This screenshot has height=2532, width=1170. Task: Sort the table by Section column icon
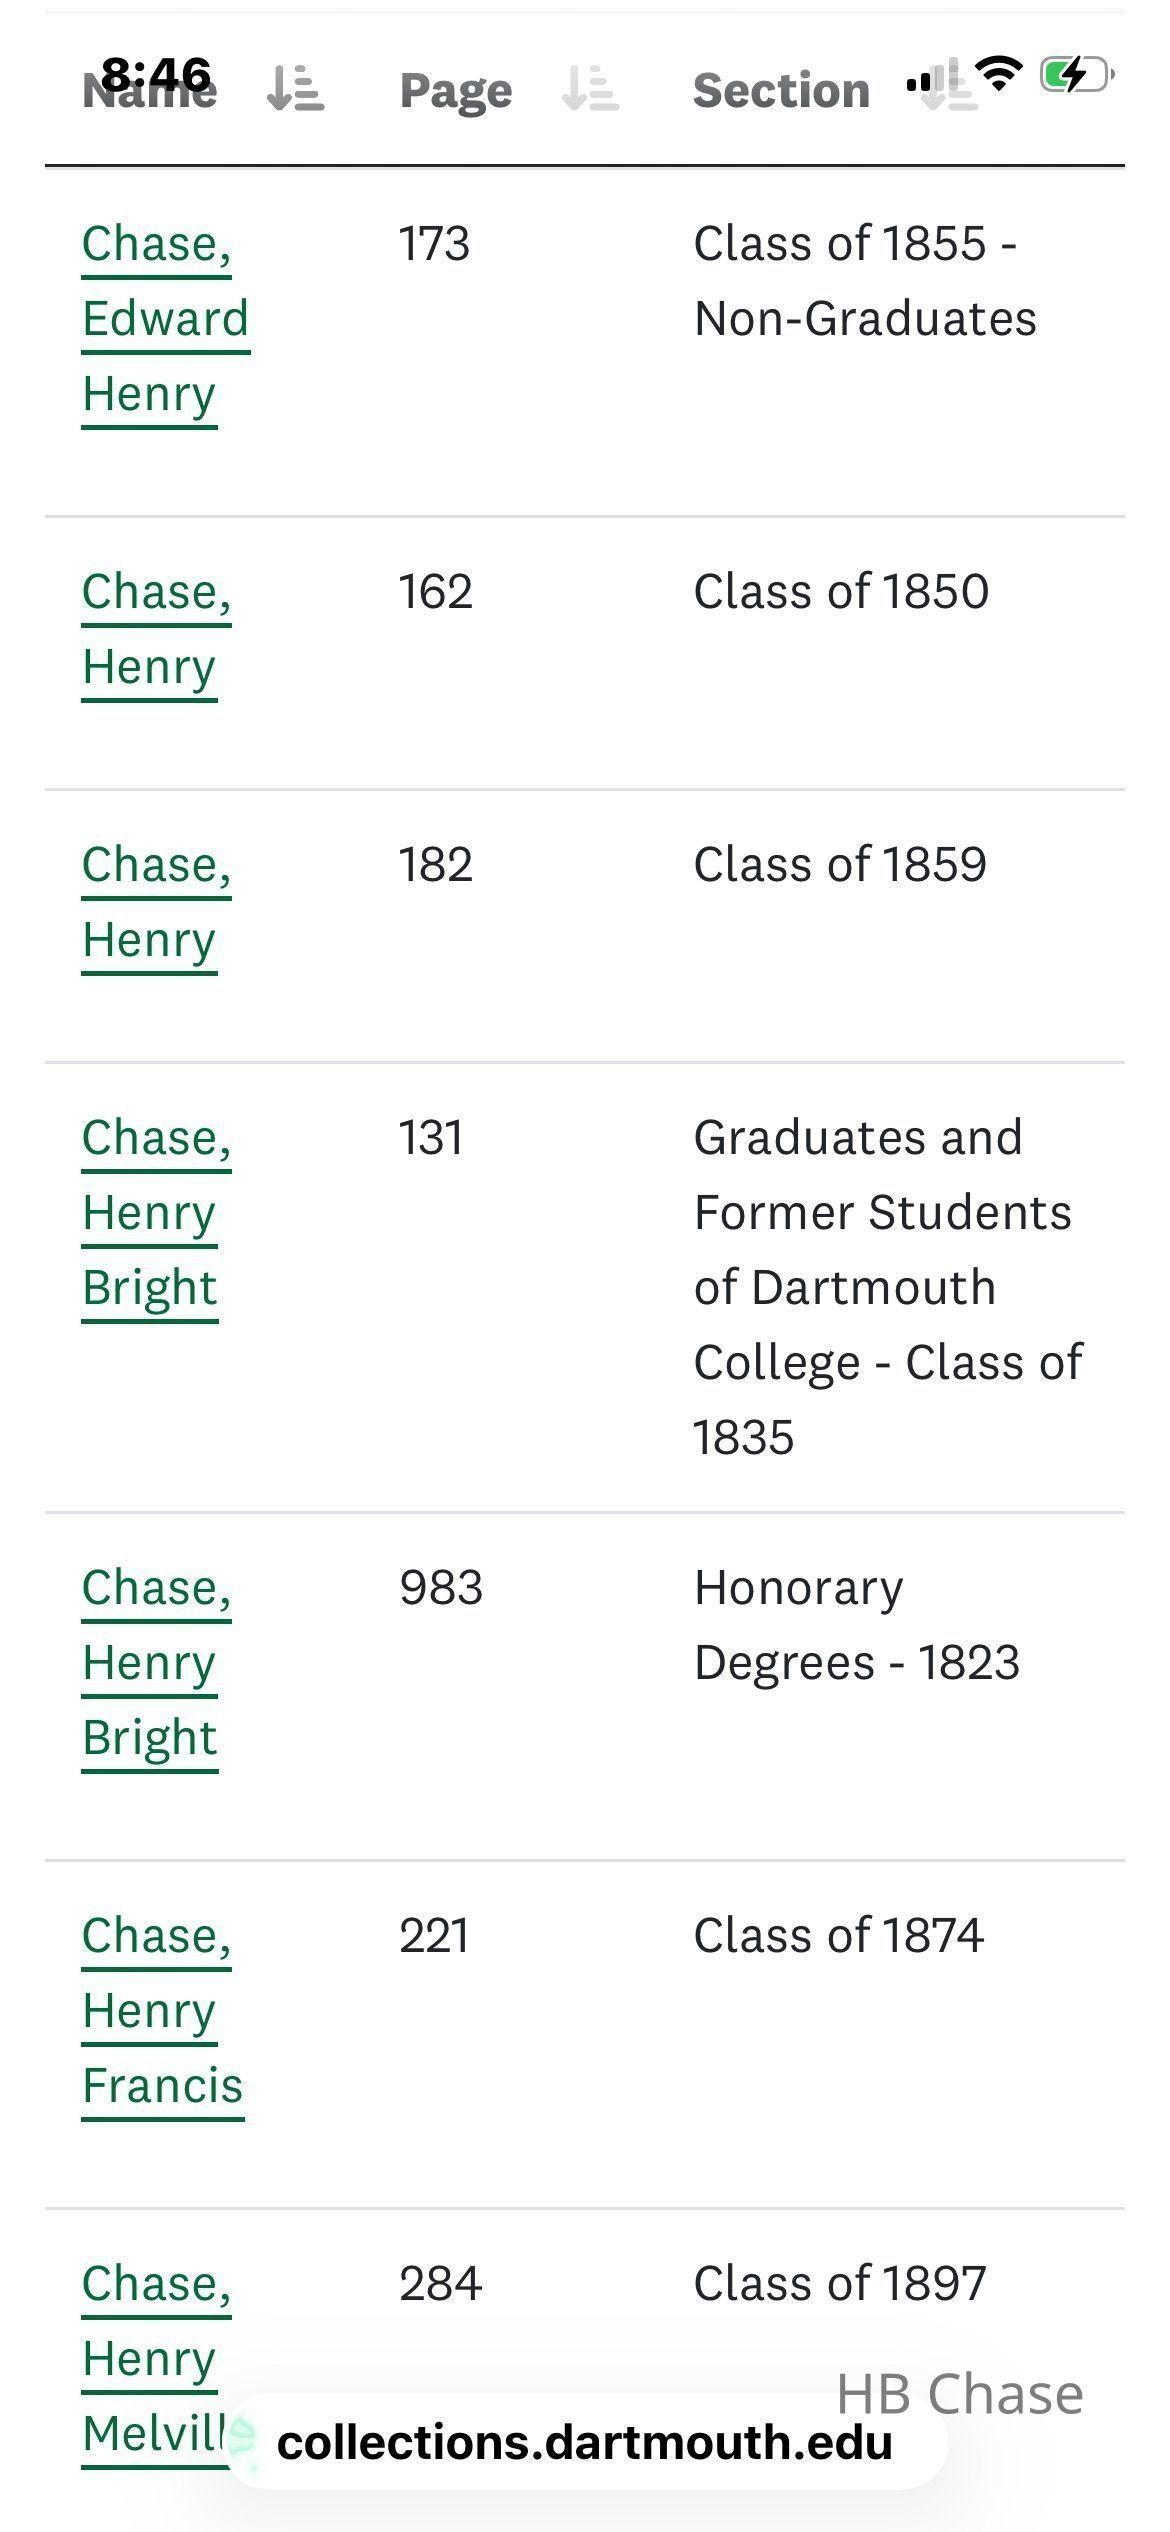pos(948,88)
